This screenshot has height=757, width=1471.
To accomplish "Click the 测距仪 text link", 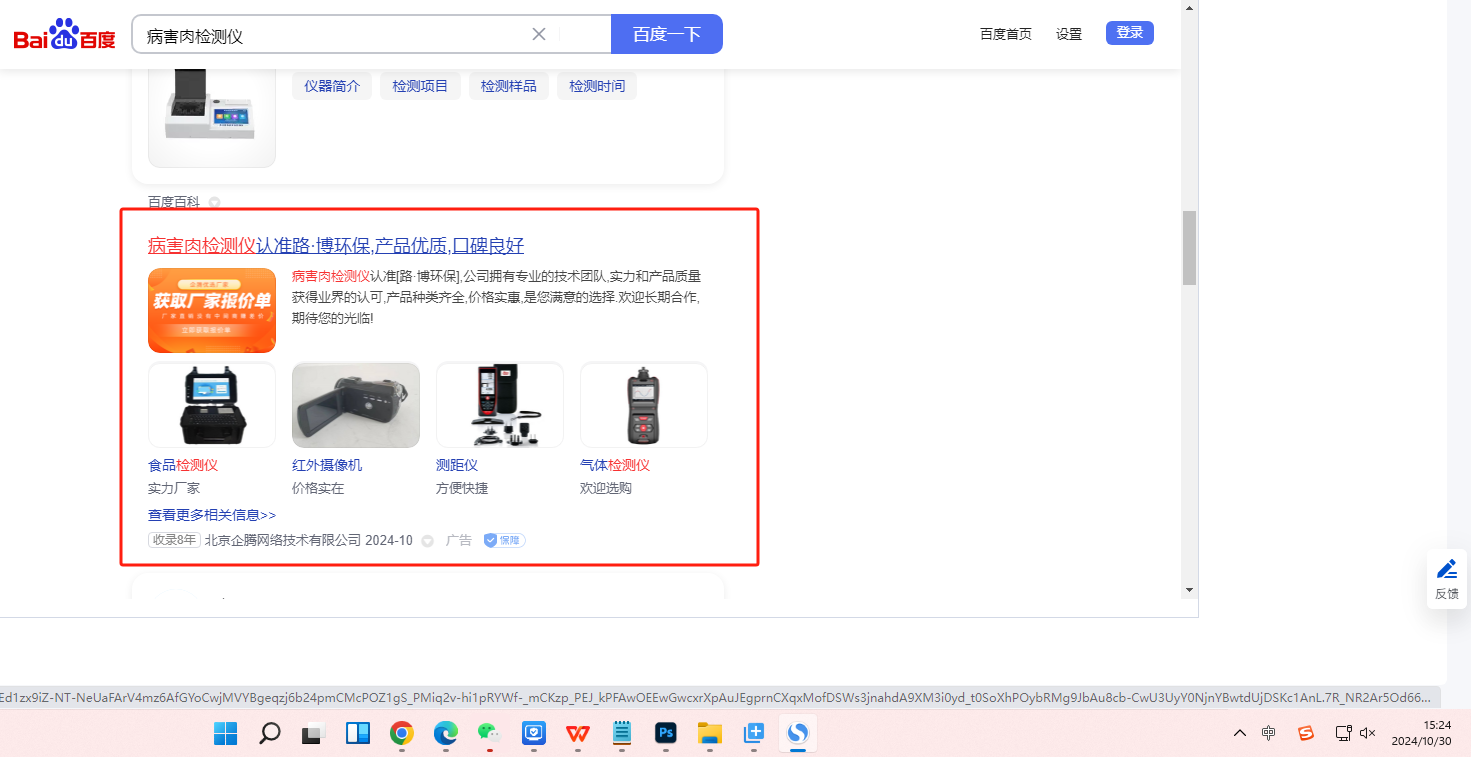I will [x=457, y=465].
